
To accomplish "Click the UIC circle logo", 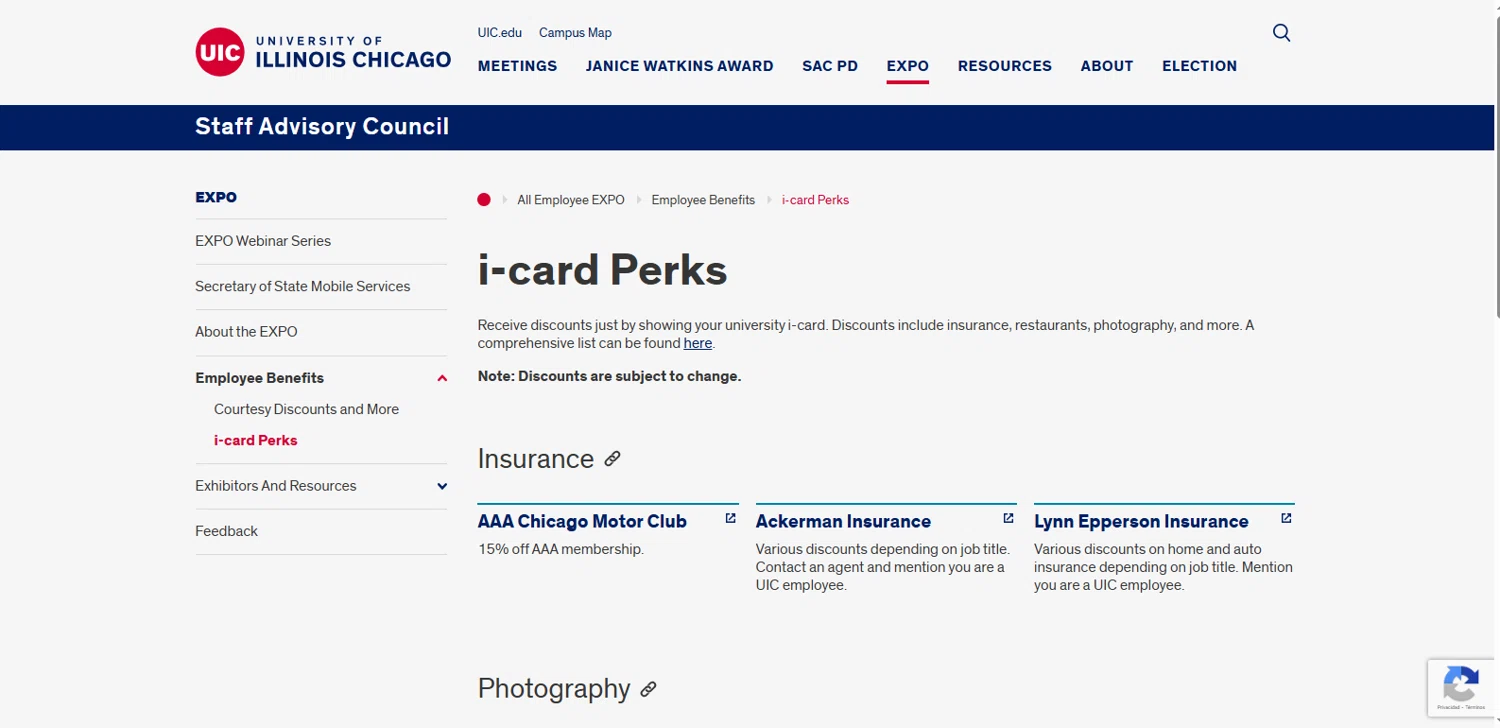I will coord(220,52).
